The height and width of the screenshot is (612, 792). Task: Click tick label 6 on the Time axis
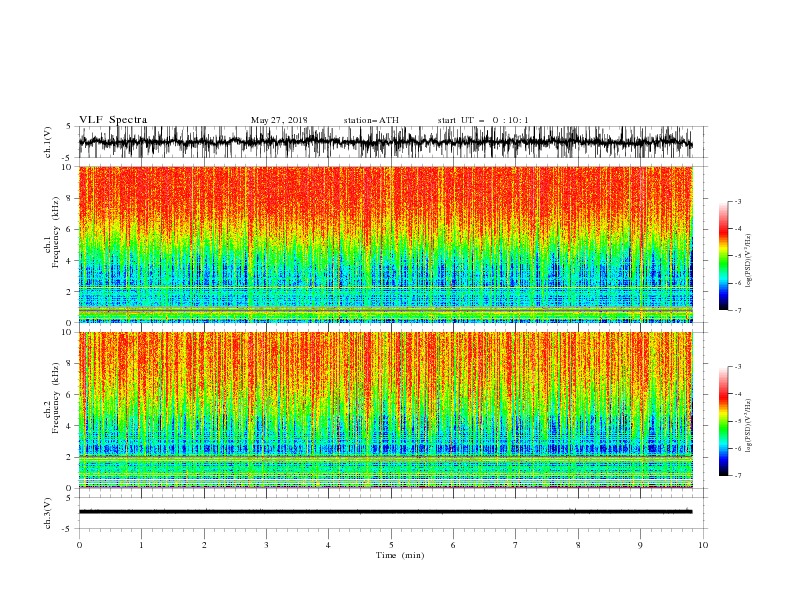click(453, 545)
